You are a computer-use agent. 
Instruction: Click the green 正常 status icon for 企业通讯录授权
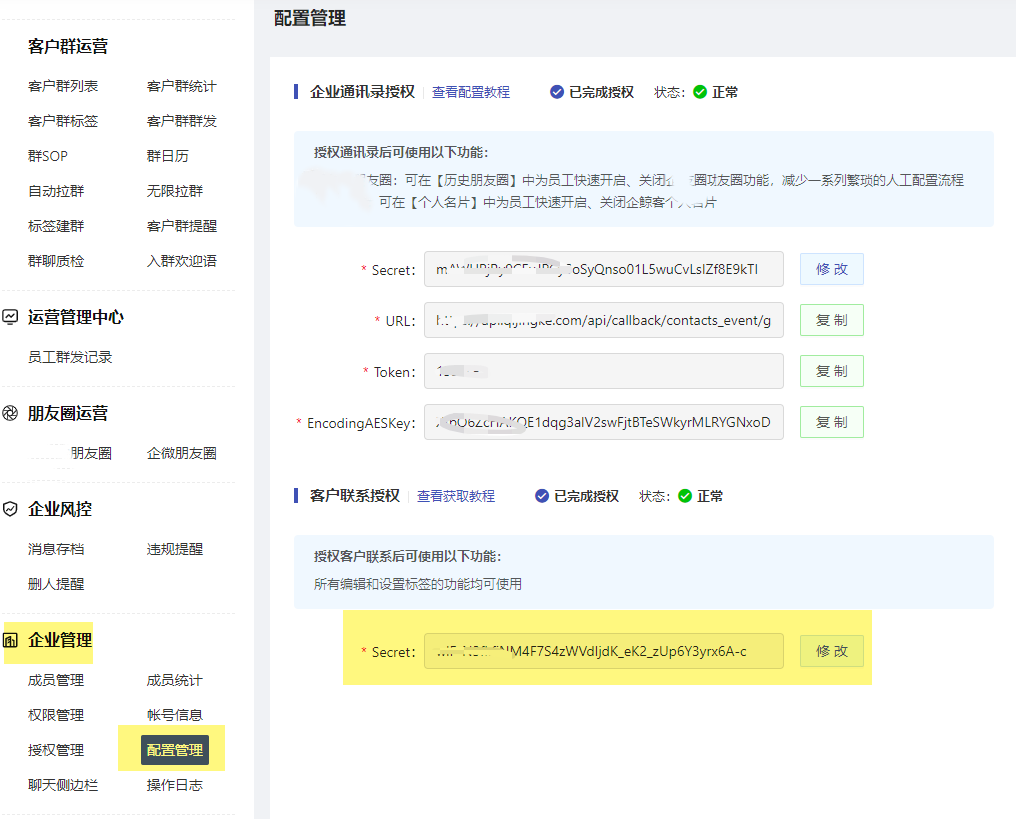(700, 92)
